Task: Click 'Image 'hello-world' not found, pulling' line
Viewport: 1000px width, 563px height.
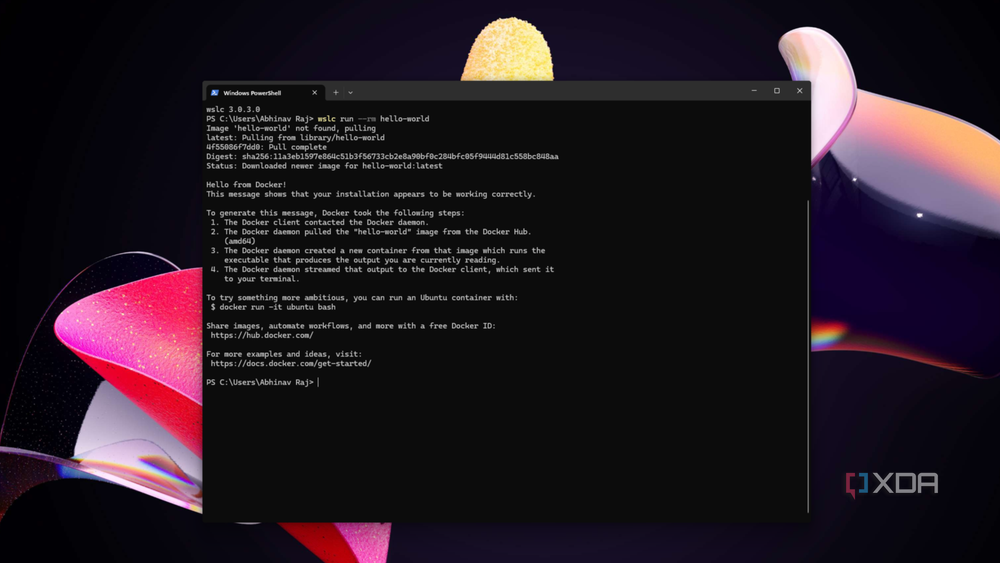Action: 291,128
